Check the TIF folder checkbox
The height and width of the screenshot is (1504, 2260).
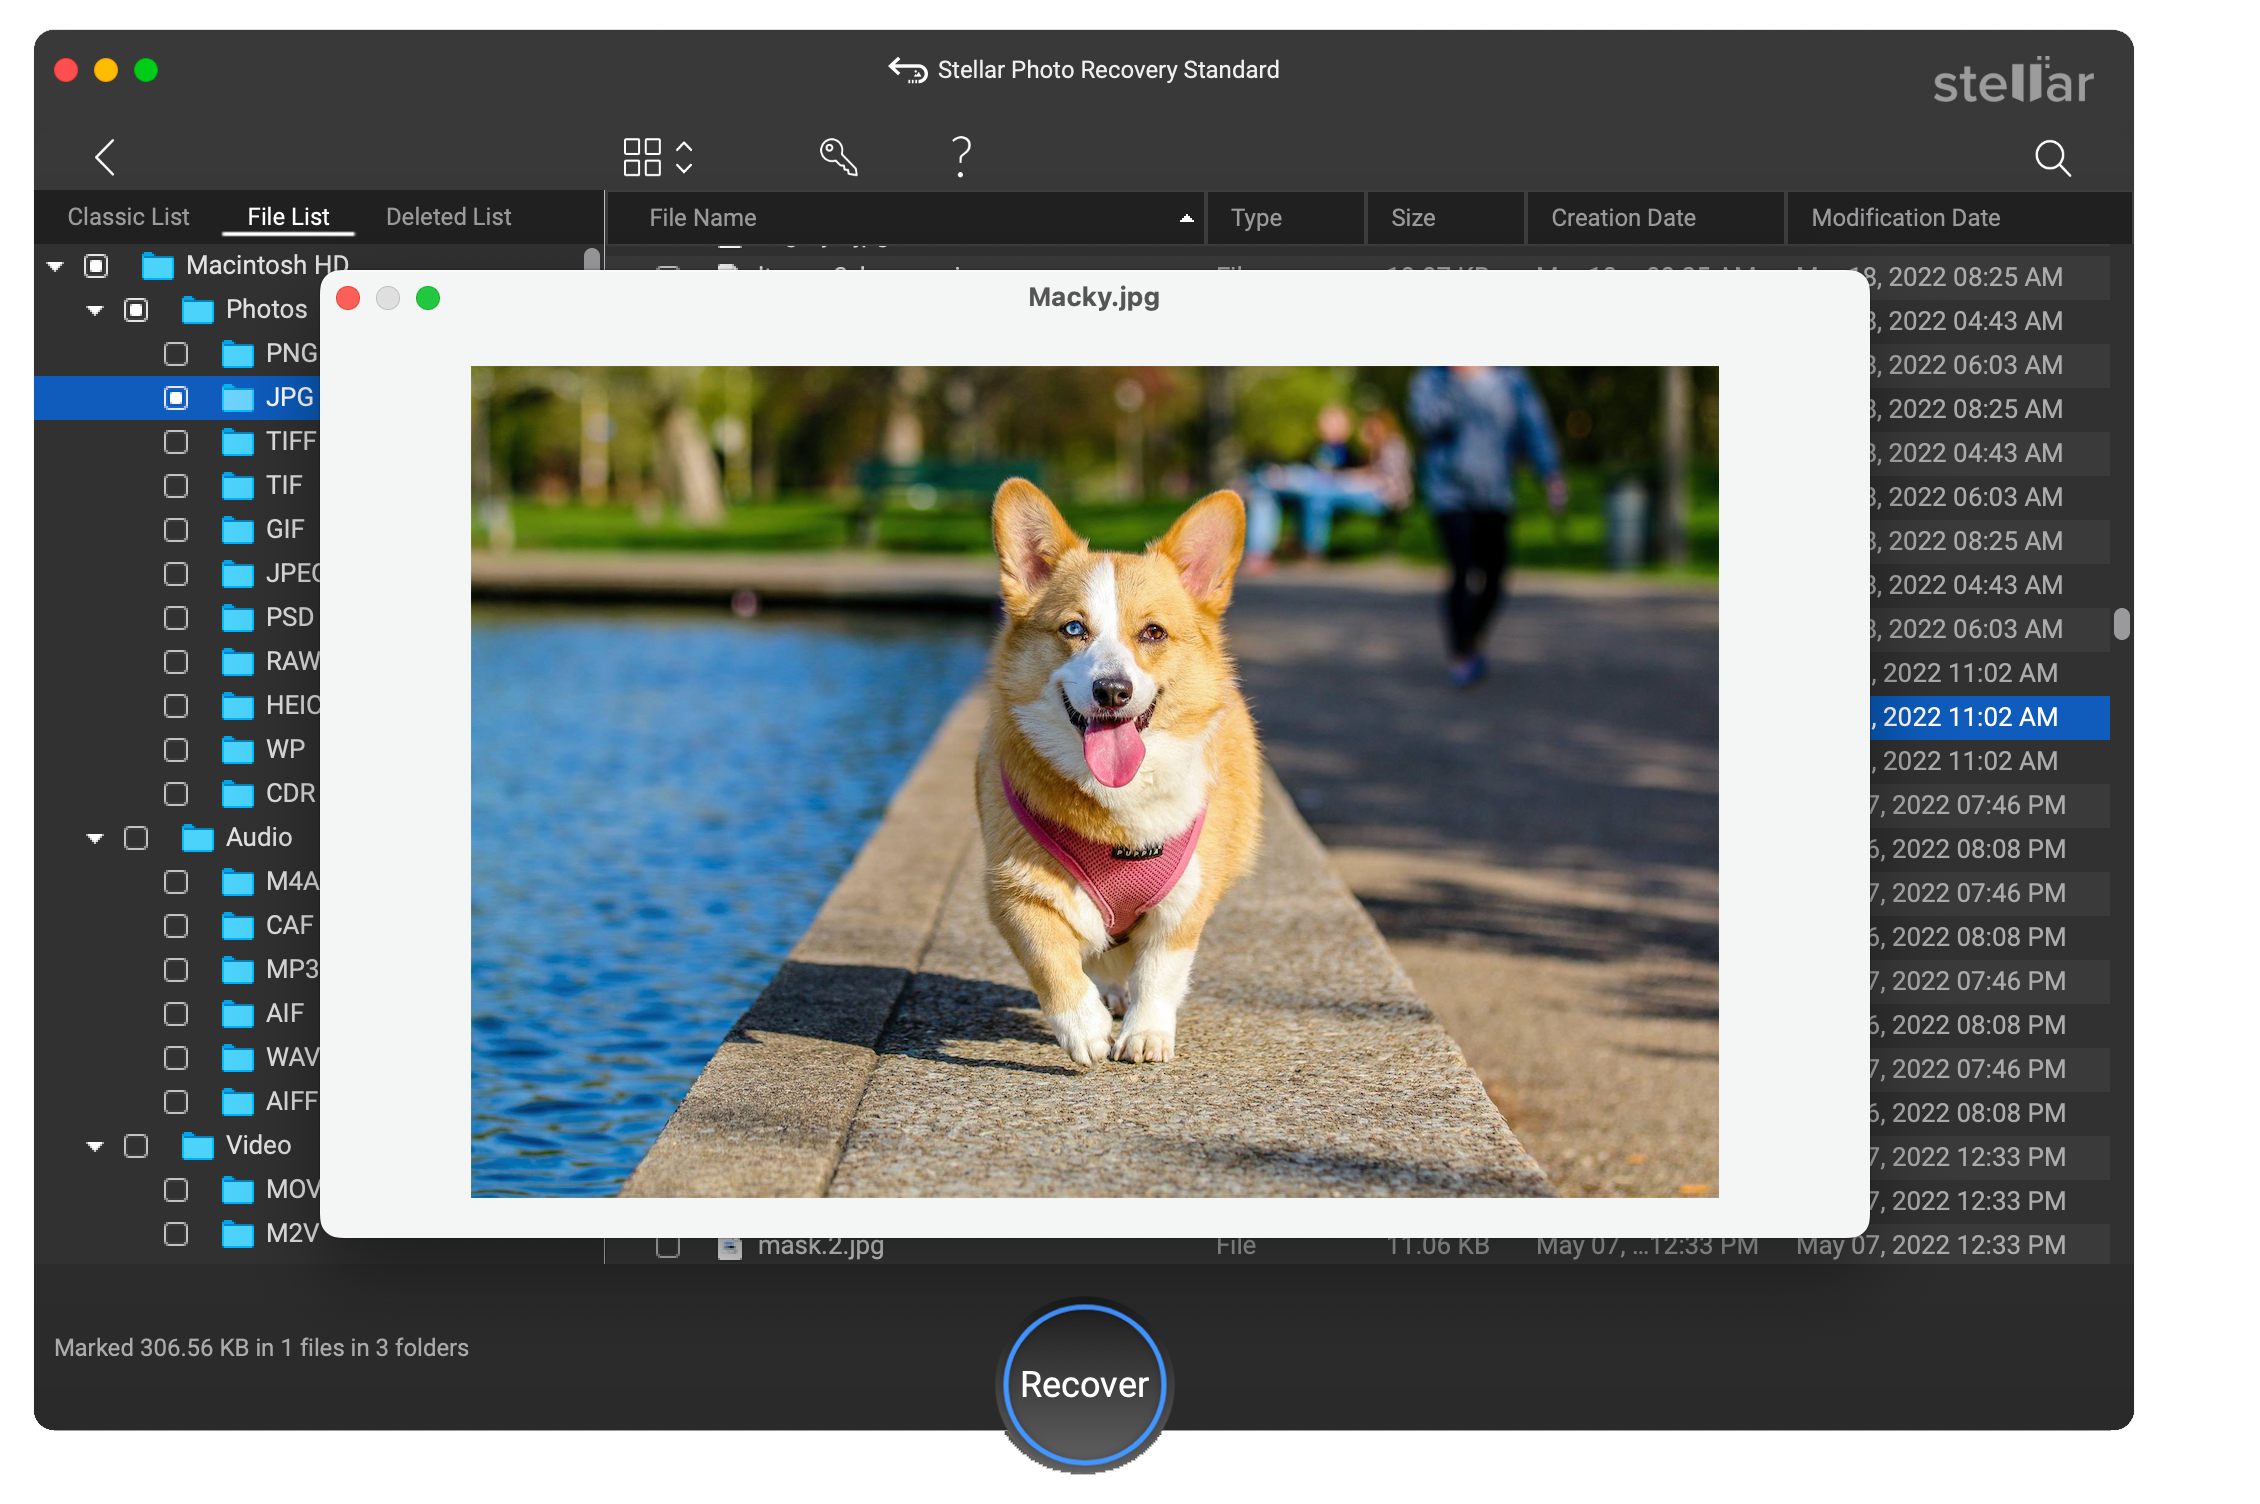pyautogui.click(x=176, y=486)
